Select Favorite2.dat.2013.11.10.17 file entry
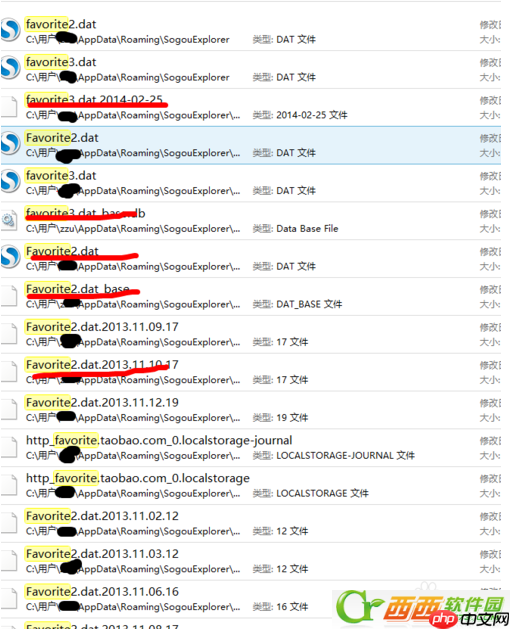510x629 pixels. (x=102, y=365)
